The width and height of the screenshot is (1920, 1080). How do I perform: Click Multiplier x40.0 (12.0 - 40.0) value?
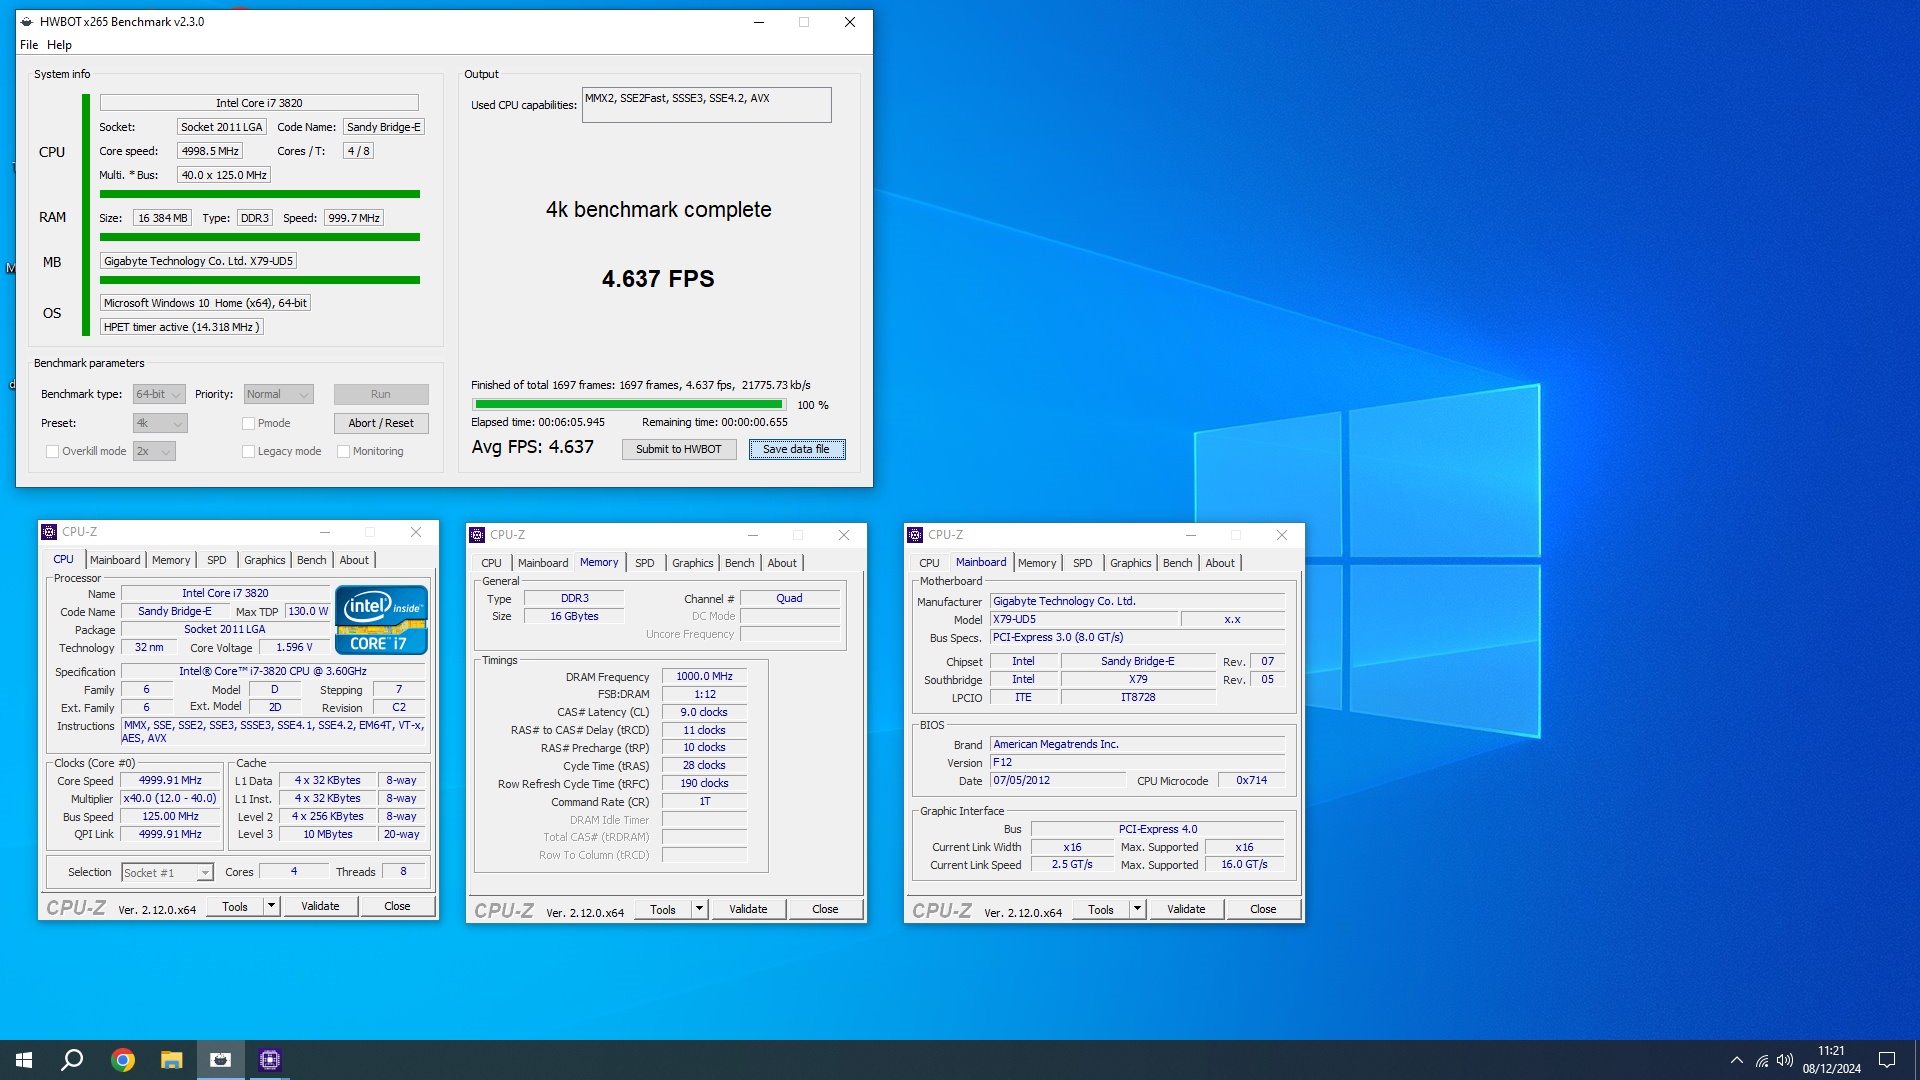(x=170, y=799)
